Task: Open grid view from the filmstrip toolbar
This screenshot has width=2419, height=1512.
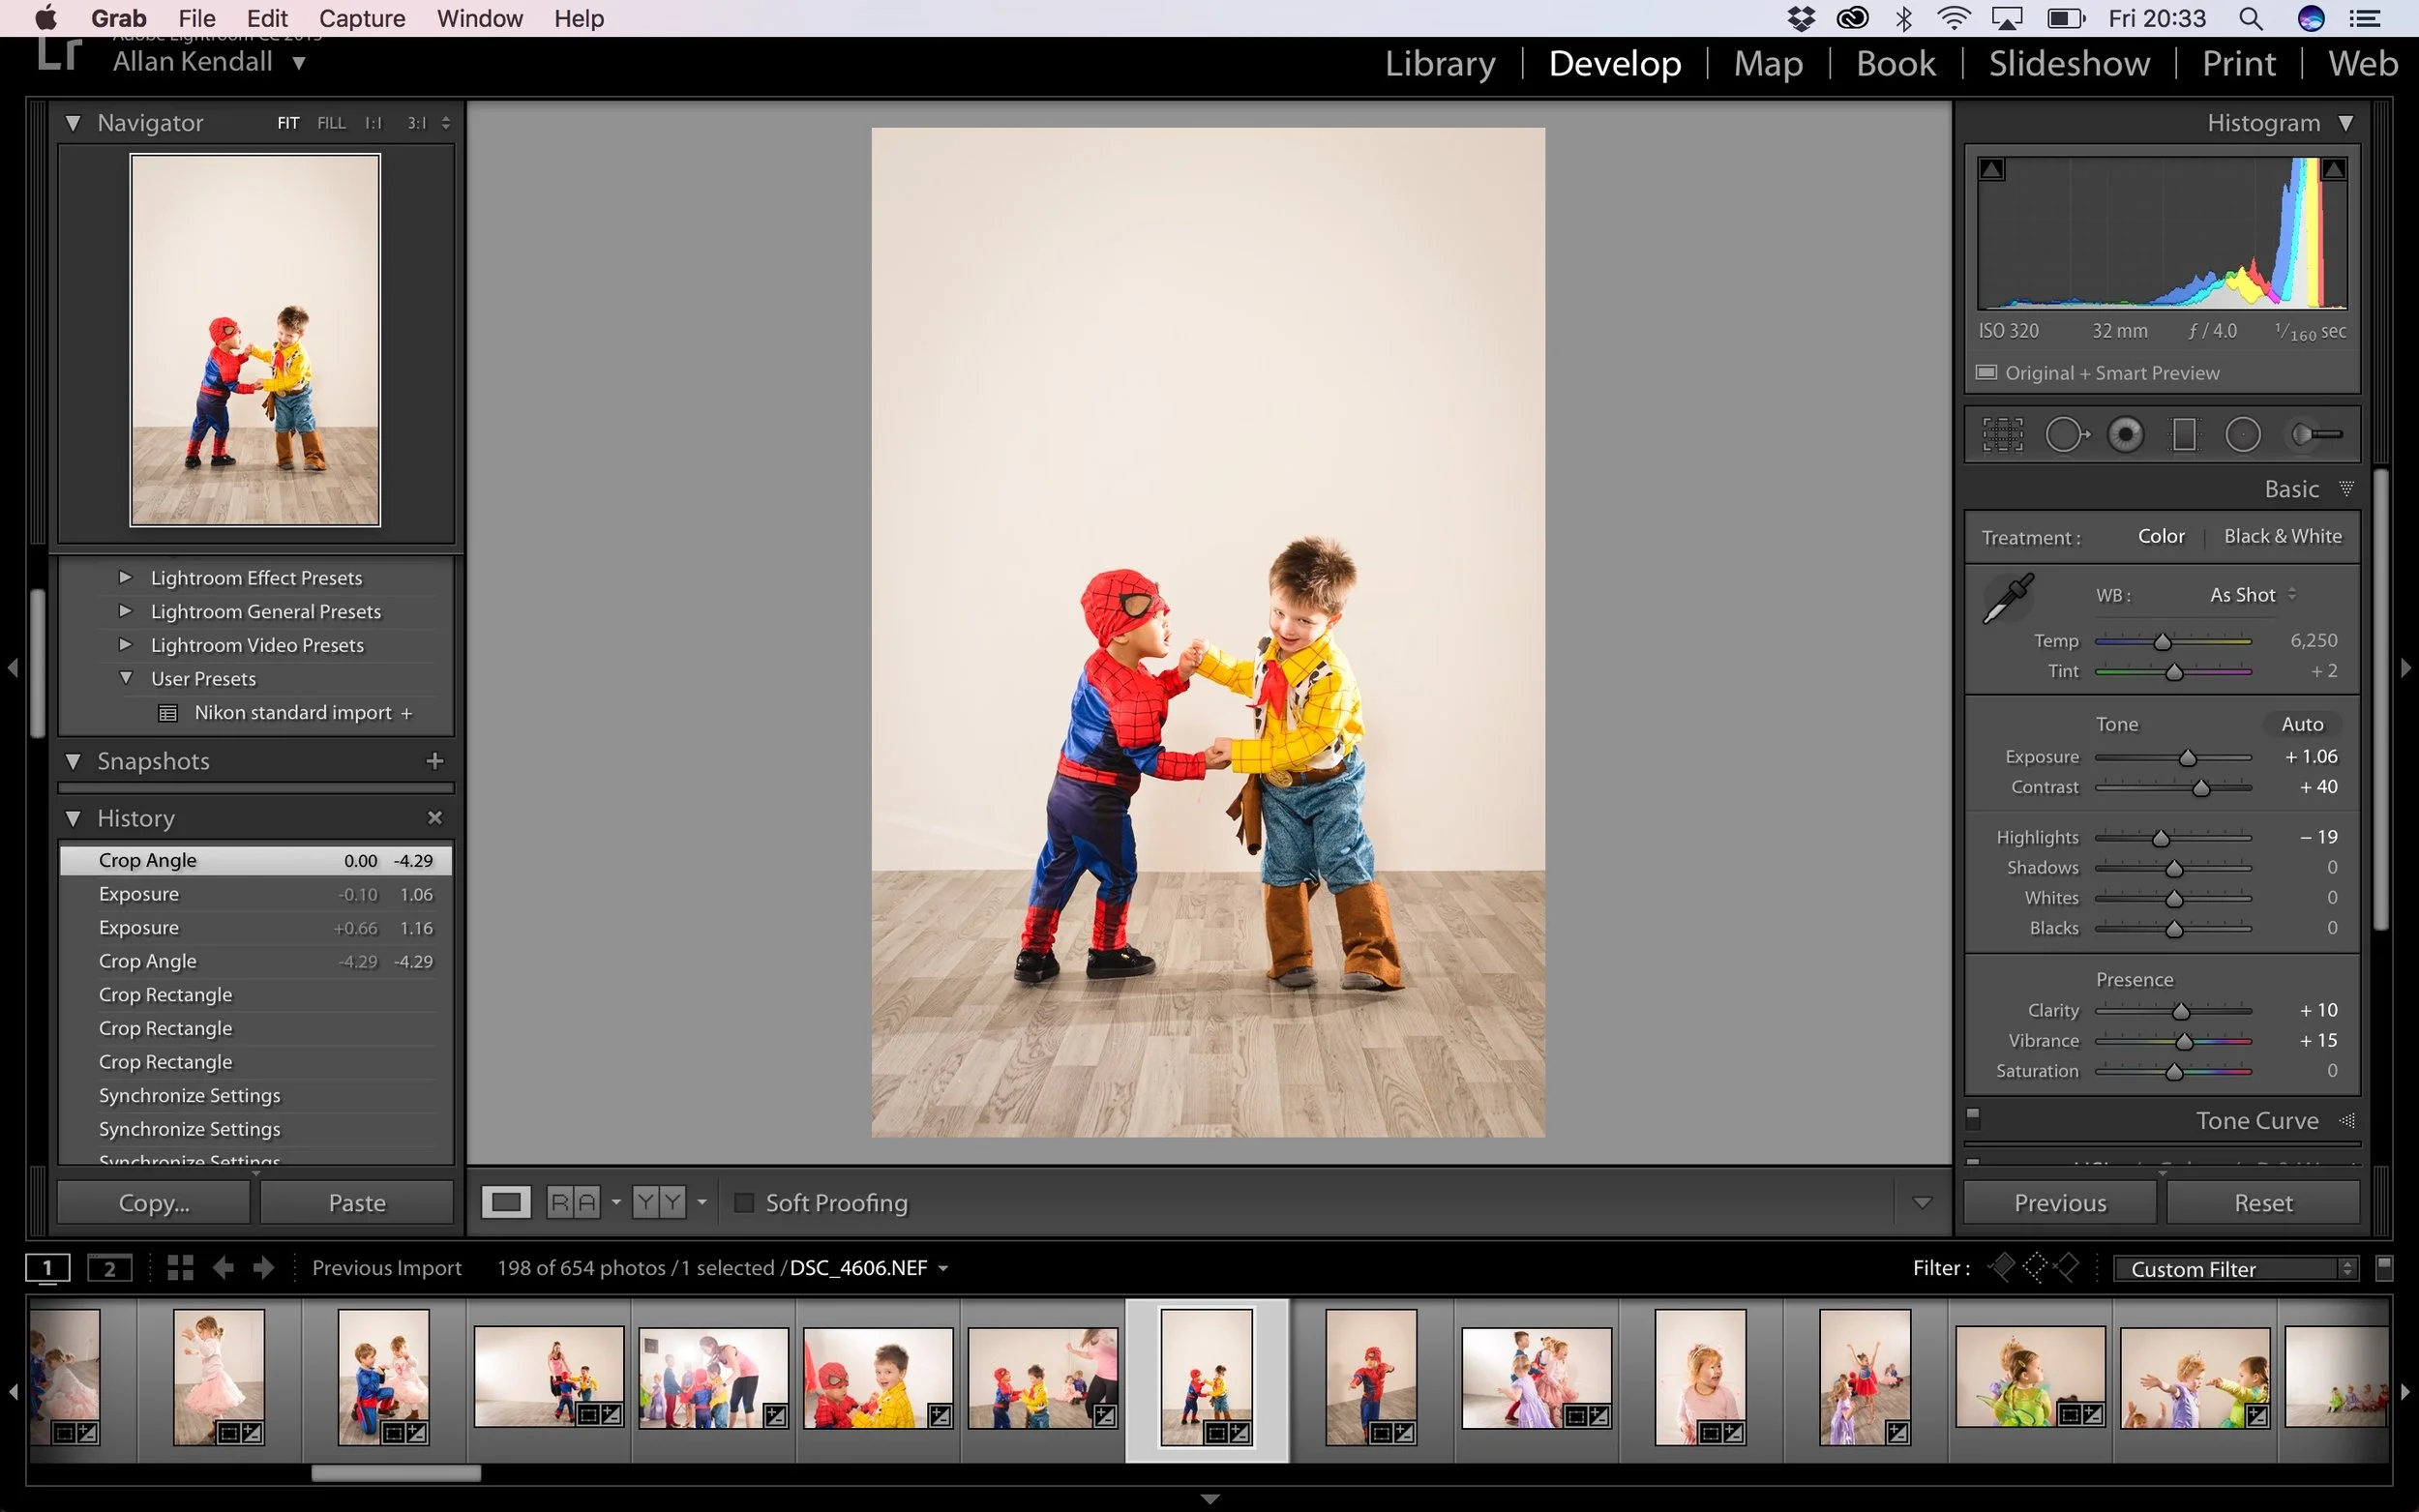Action: coord(180,1267)
